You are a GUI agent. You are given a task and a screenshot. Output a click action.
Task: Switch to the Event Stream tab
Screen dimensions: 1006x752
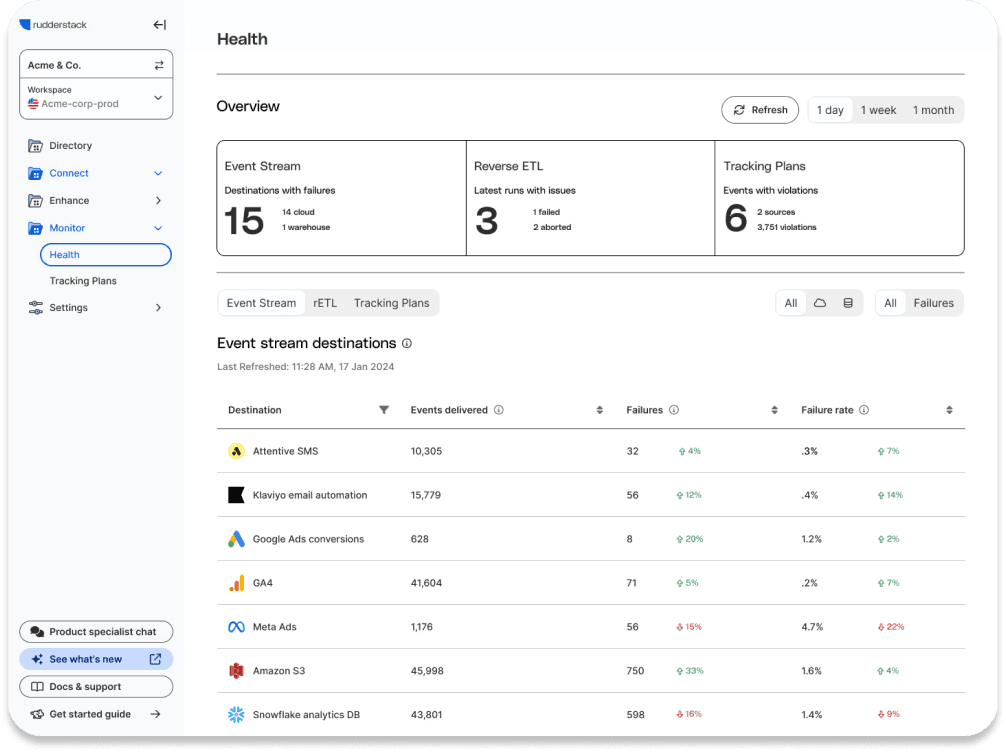(x=261, y=303)
